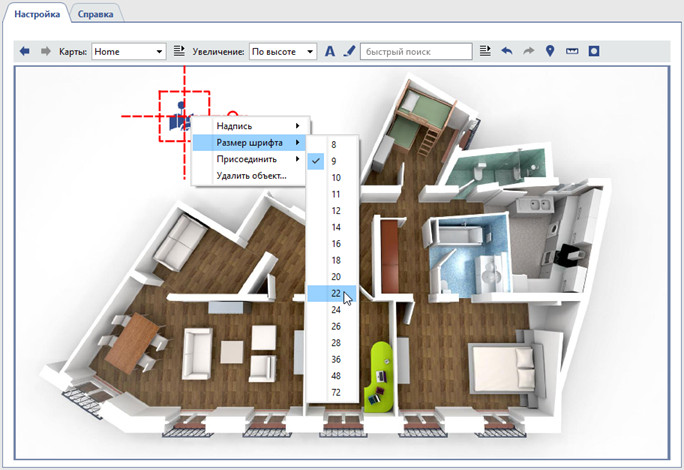Open the Увеличение 'По высоте' dropdown
This screenshot has height=470, width=684.
click(x=282, y=51)
